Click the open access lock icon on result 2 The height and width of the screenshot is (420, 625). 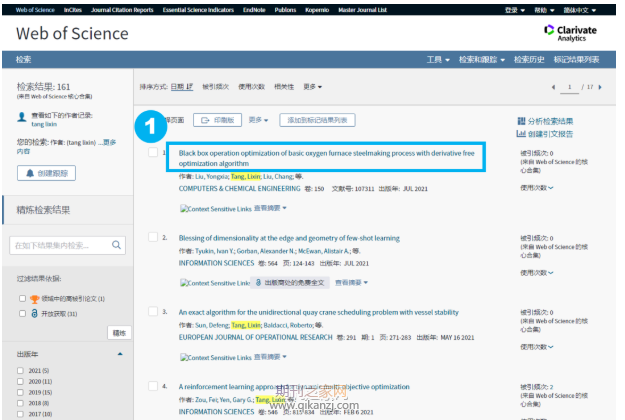(x=258, y=283)
